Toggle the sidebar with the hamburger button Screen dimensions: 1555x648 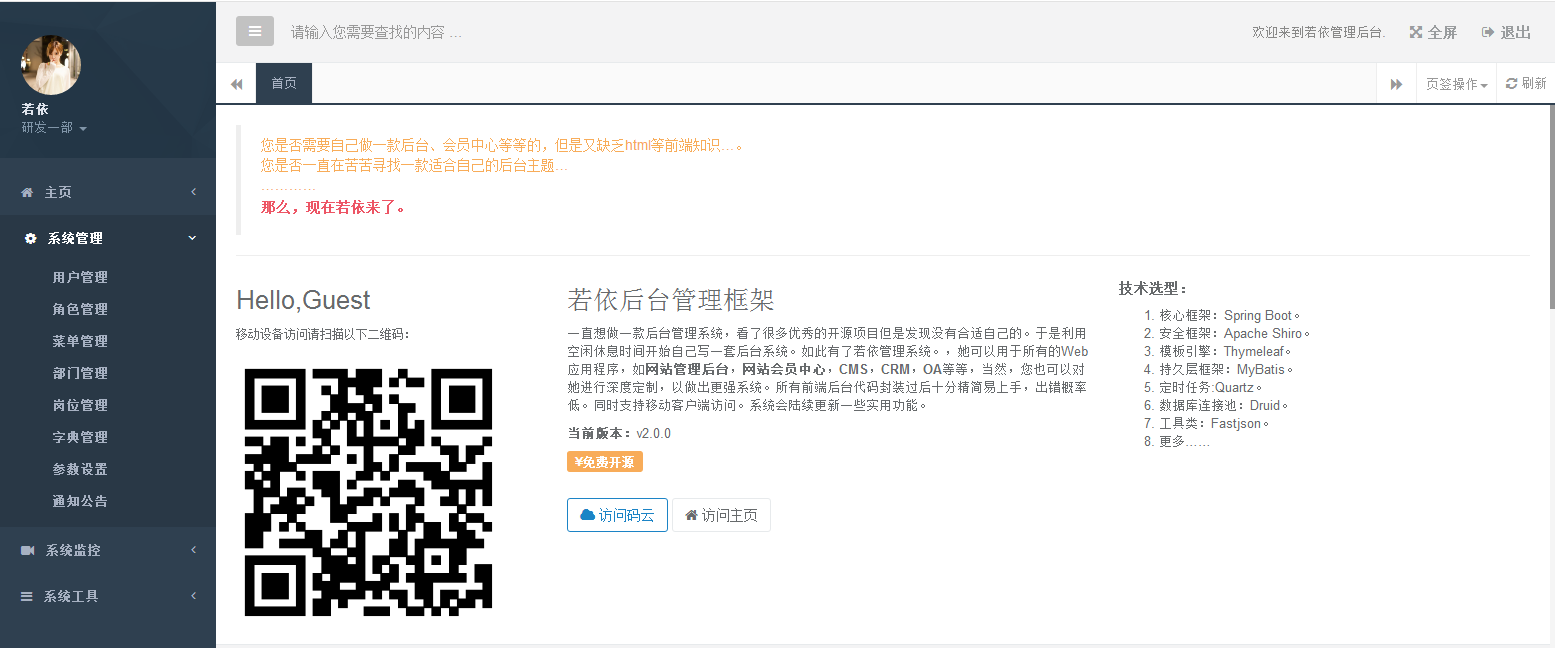click(x=255, y=31)
